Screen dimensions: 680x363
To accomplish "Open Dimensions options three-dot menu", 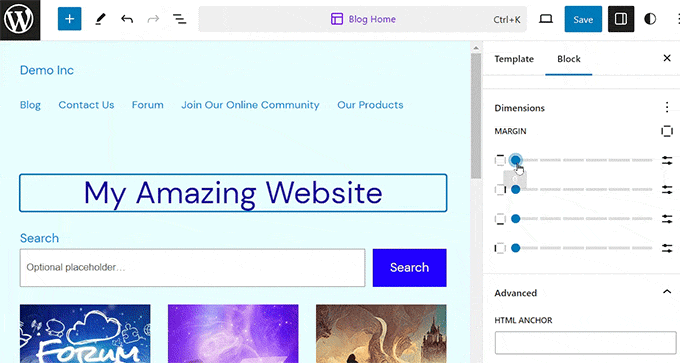I will pos(667,107).
